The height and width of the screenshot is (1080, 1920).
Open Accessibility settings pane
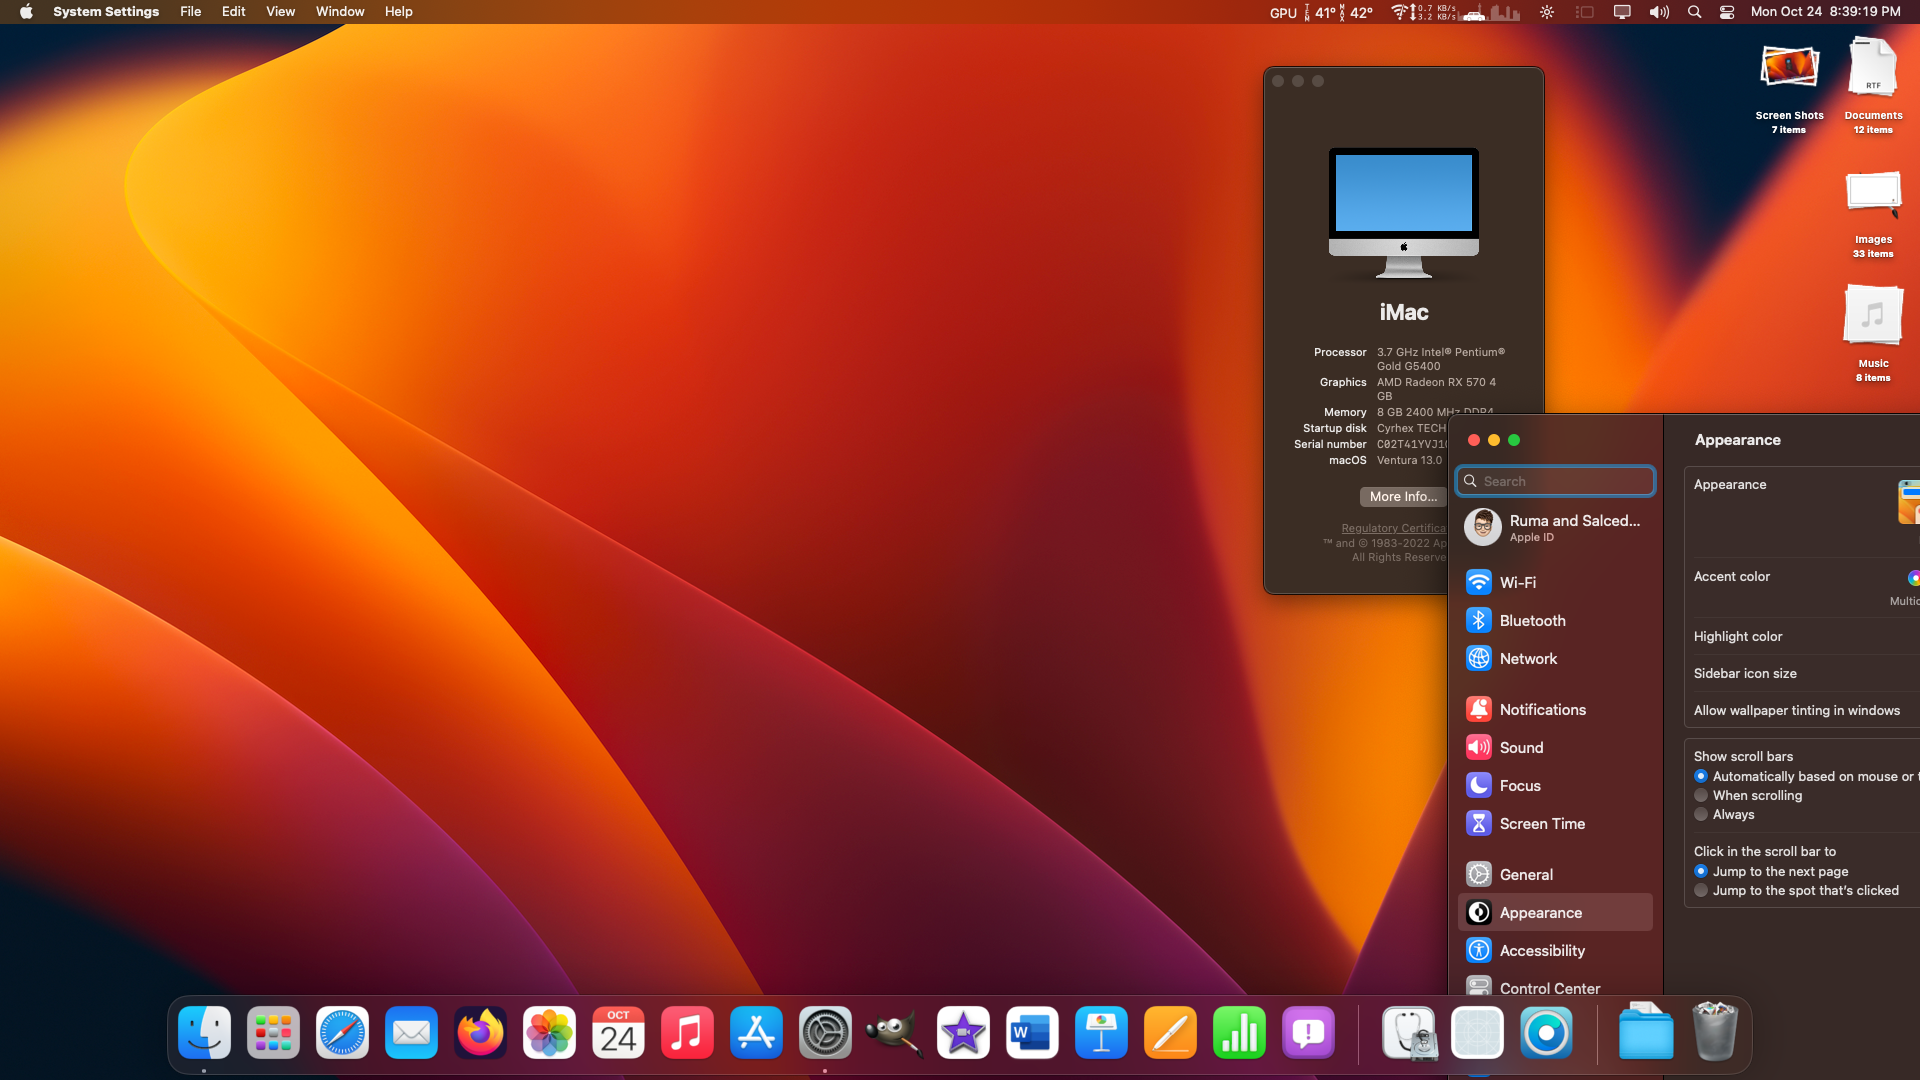(1541, 950)
